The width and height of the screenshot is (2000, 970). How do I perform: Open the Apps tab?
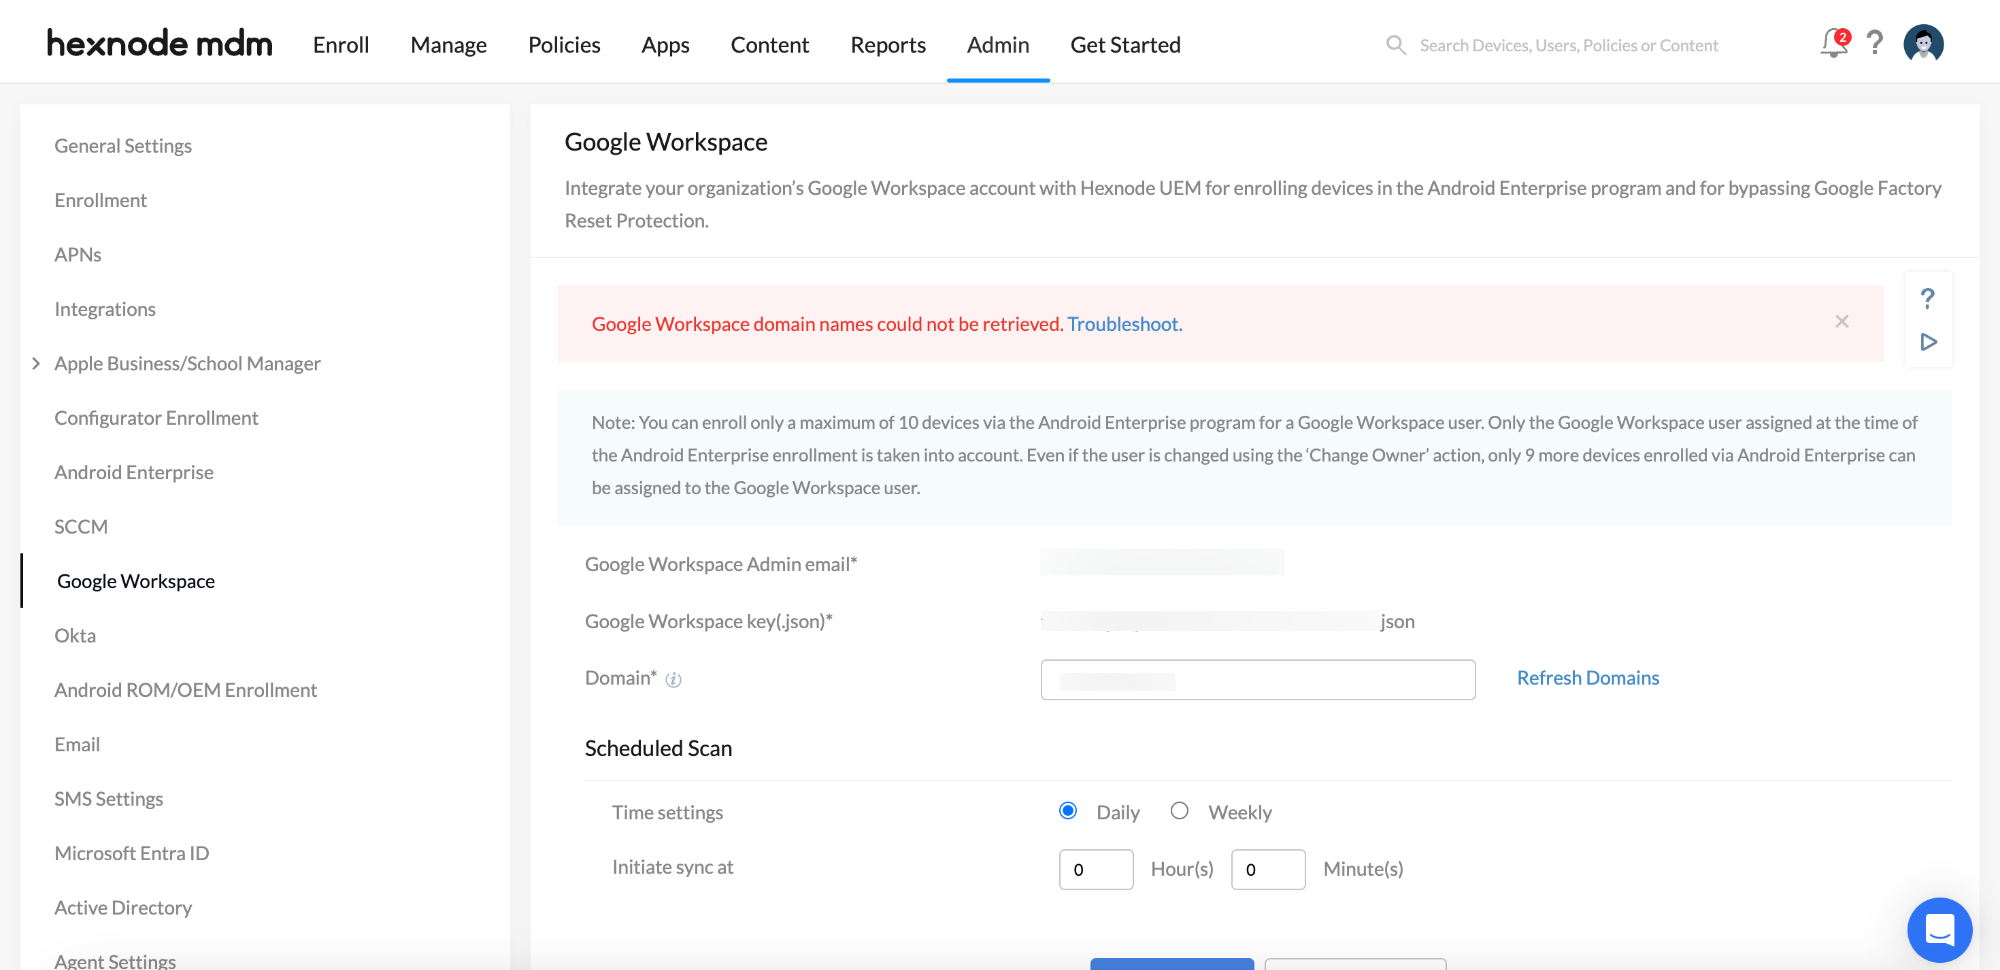tap(665, 45)
